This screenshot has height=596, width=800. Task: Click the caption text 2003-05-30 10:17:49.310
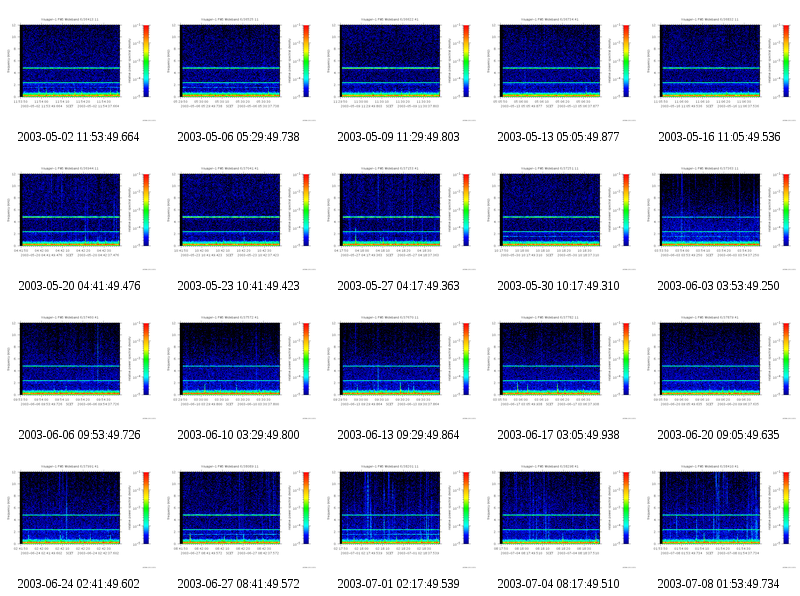tap(558, 286)
